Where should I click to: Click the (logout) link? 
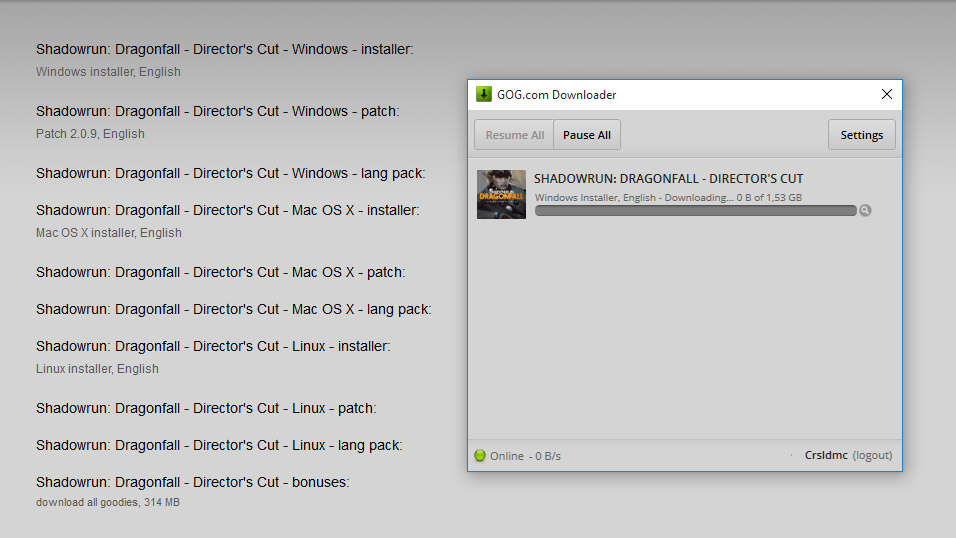pyautogui.click(x=872, y=455)
